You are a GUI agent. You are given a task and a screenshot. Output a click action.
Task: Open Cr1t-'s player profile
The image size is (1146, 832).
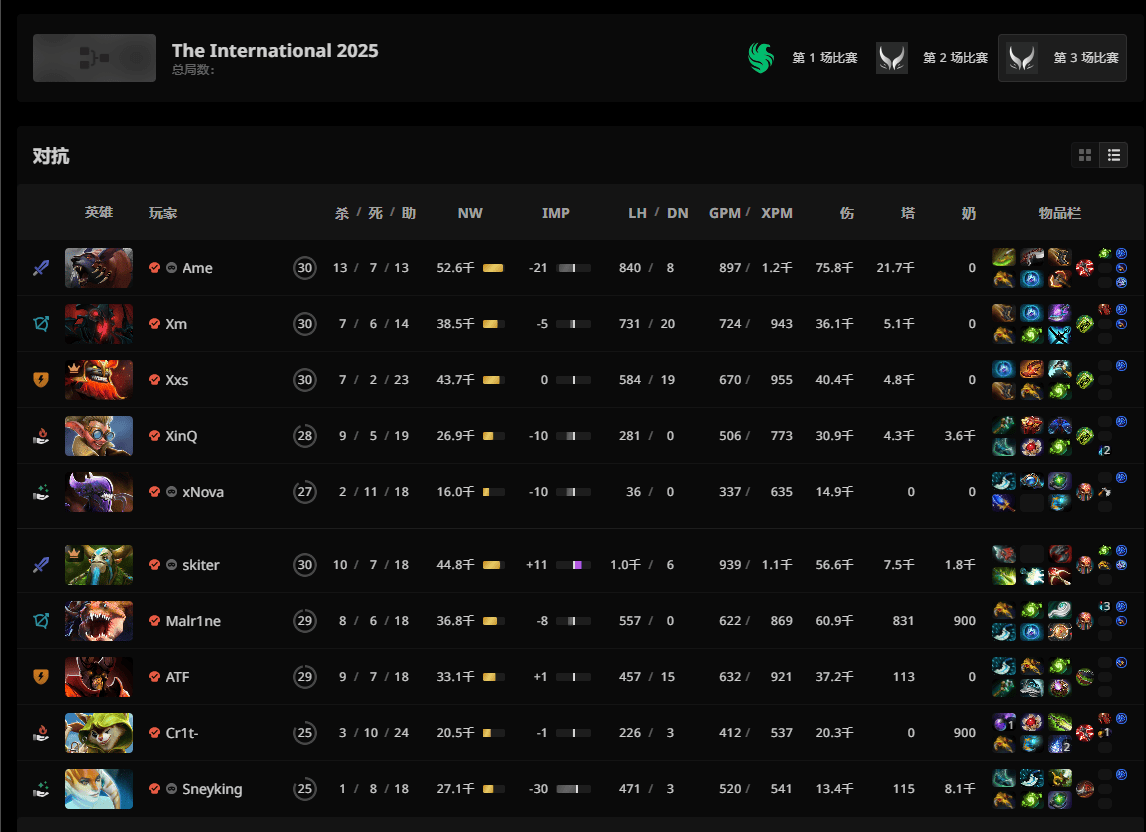point(181,733)
